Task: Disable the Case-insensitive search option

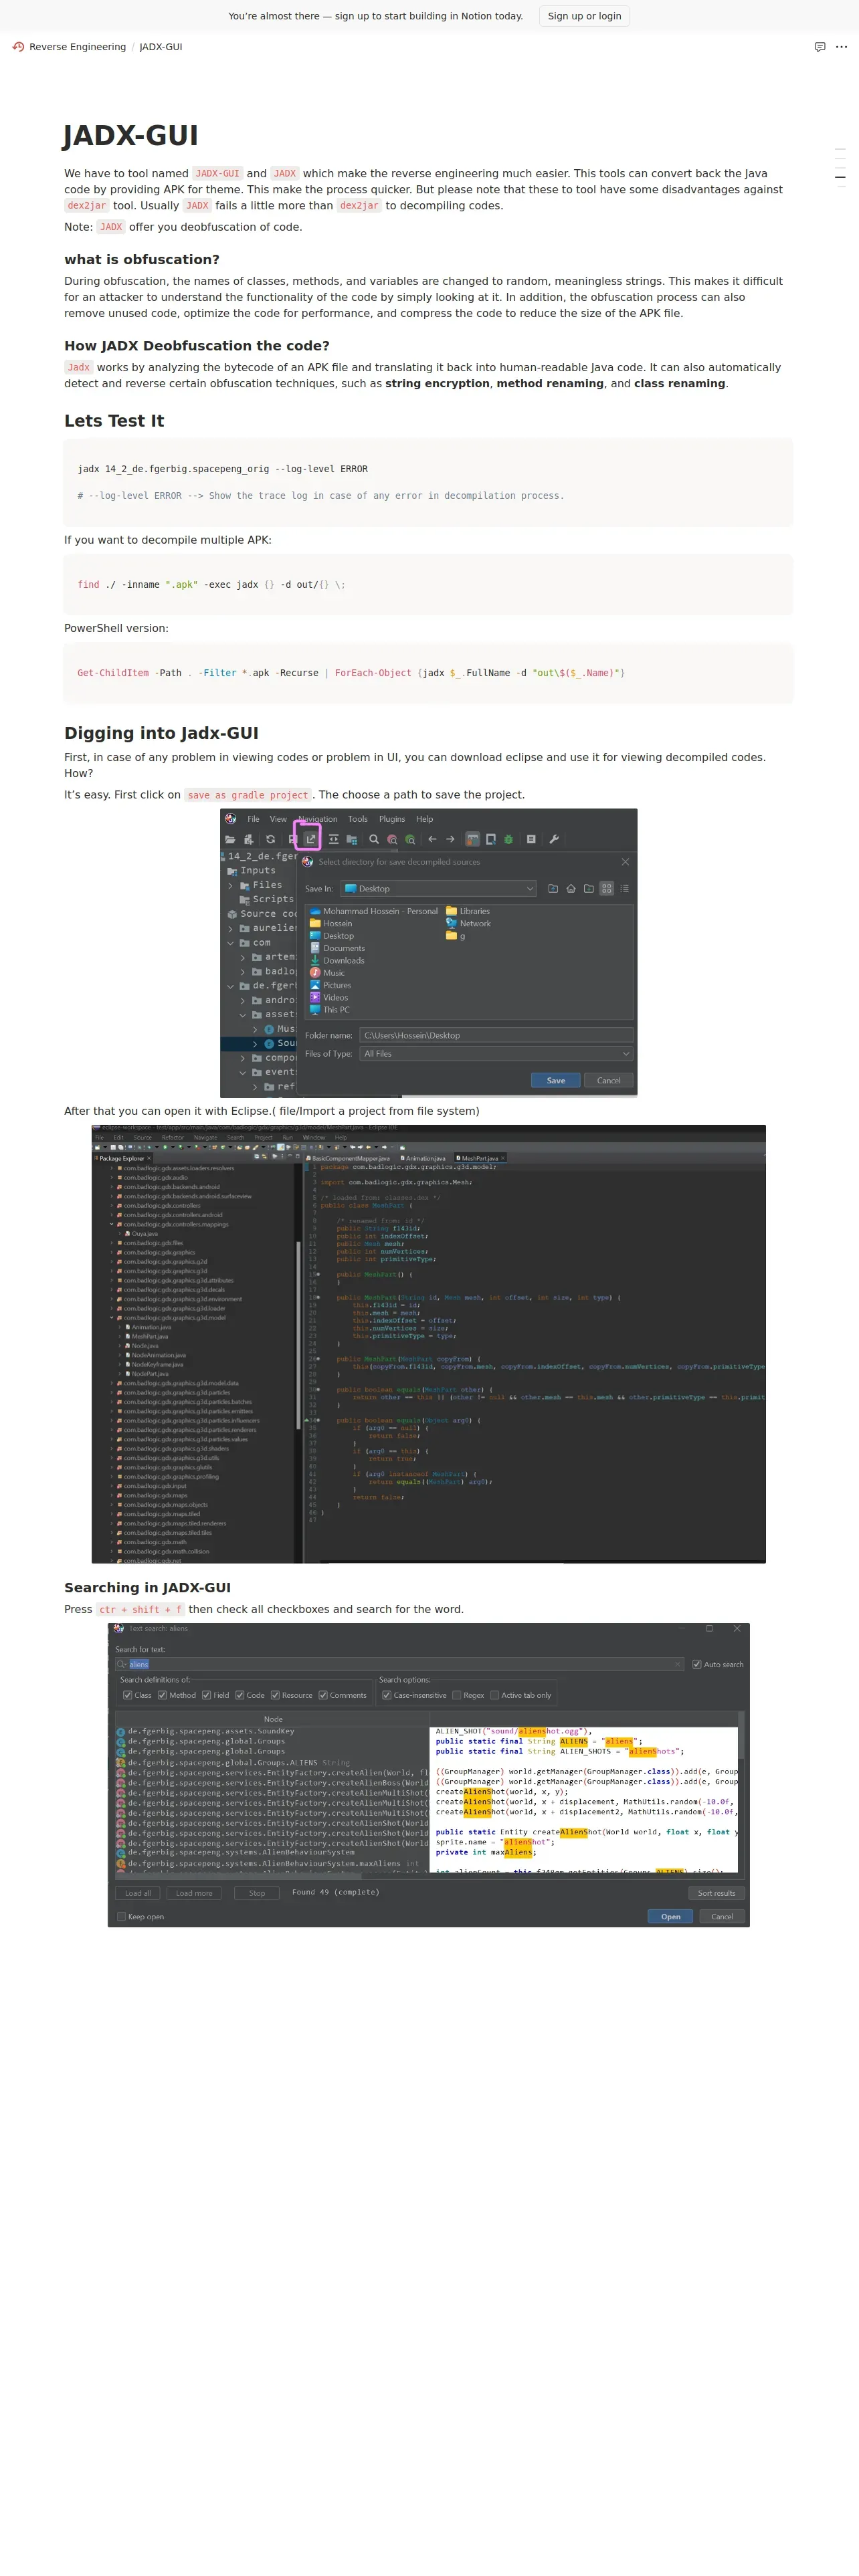Action: pos(386,1695)
